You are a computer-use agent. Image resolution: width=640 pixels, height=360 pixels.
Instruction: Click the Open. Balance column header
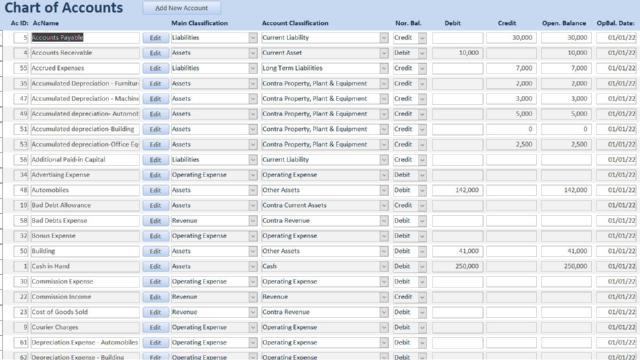point(564,23)
